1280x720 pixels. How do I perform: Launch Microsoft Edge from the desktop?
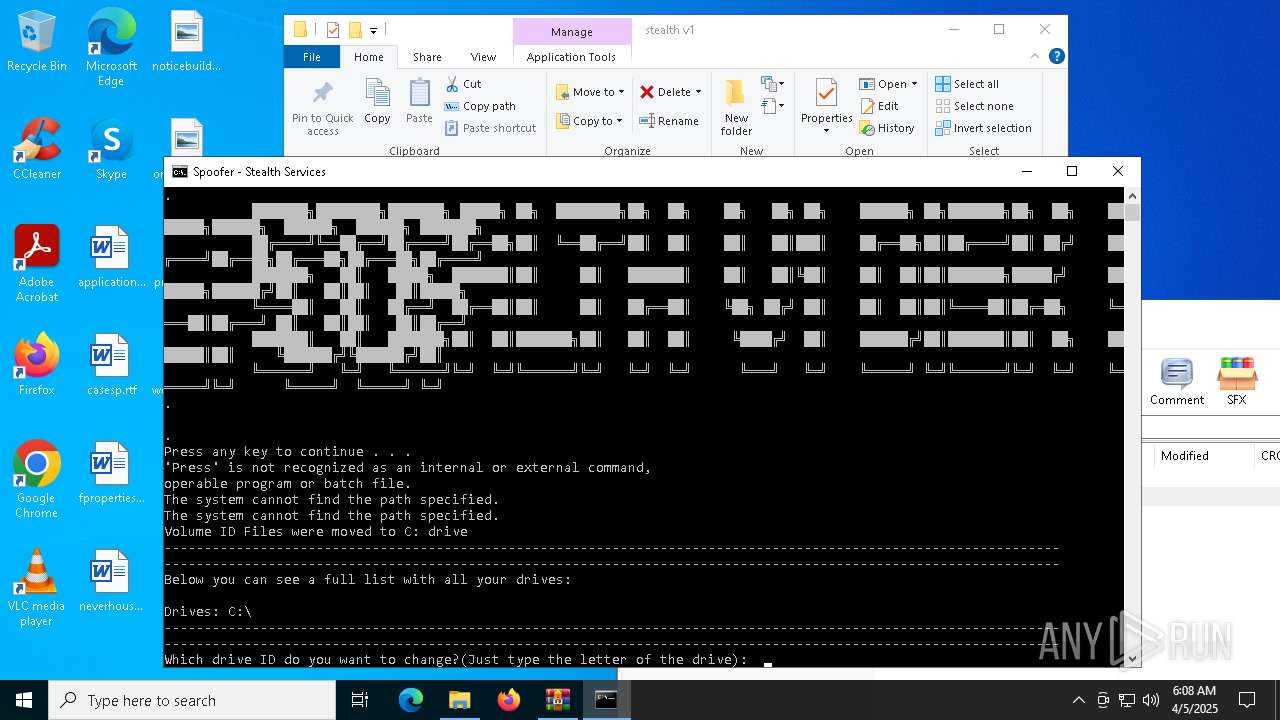point(111,48)
